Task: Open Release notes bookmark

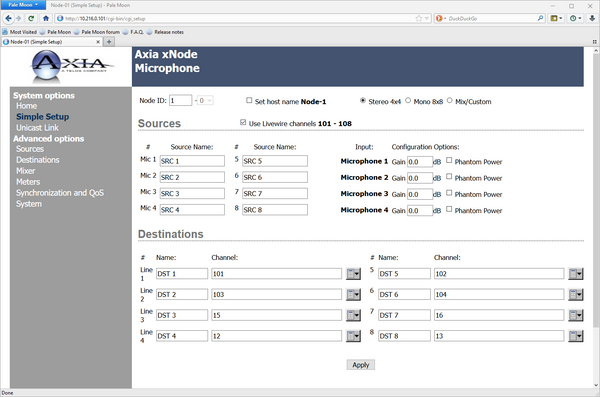Action: (x=165, y=32)
